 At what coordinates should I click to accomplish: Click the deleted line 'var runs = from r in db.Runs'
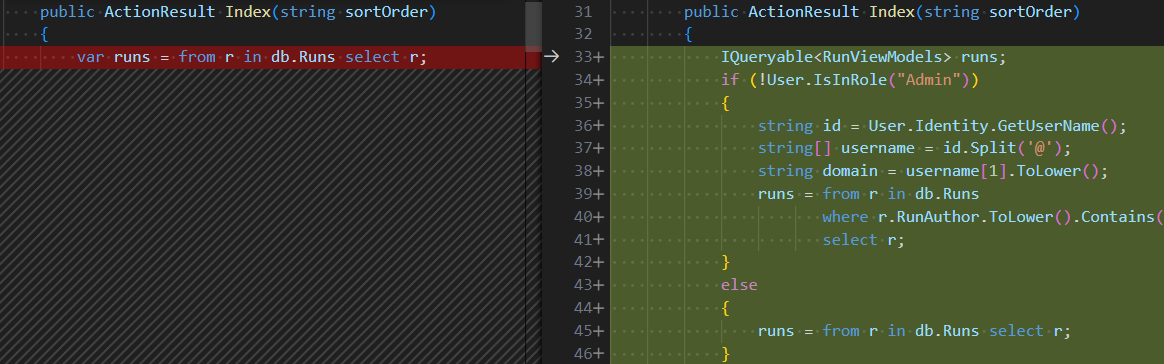[x=263, y=57]
